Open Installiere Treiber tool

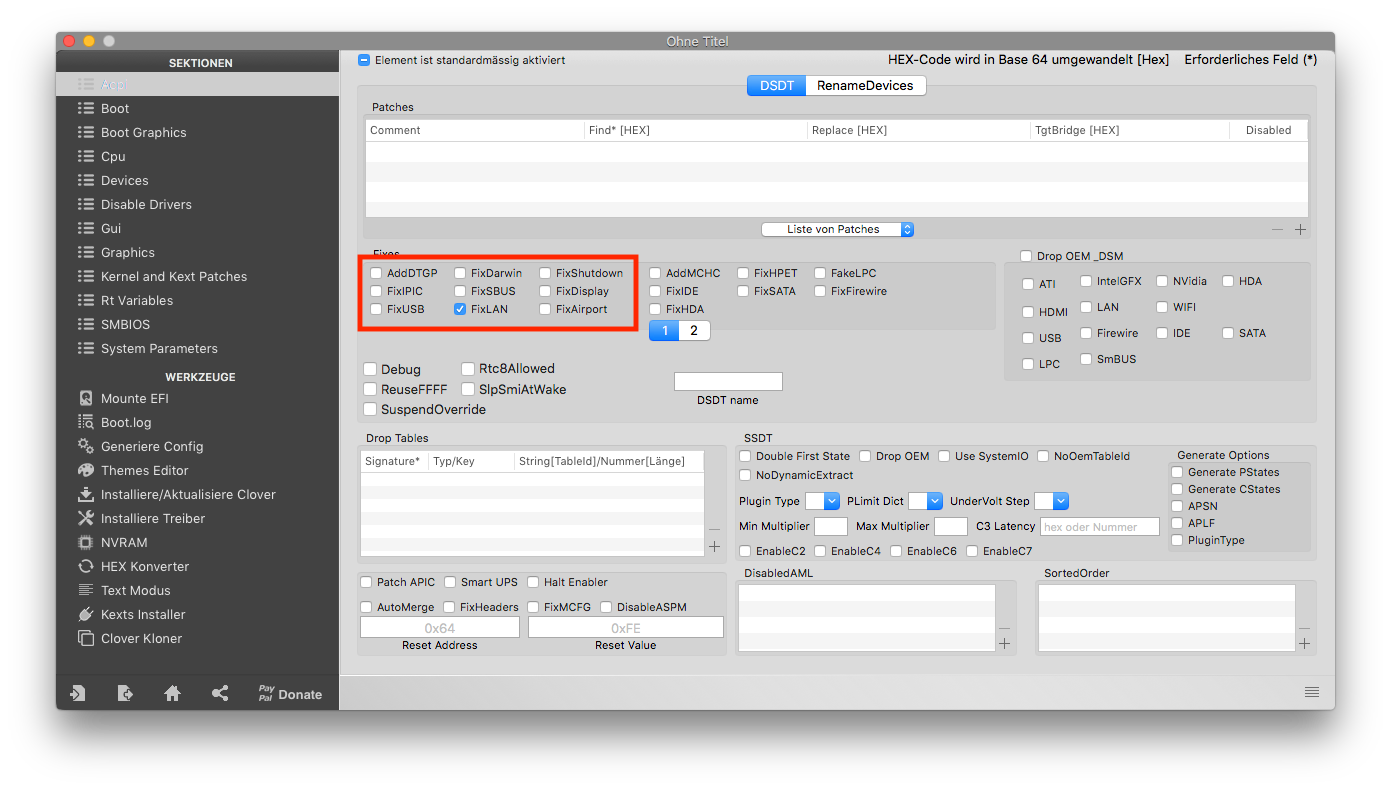tap(152, 518)
